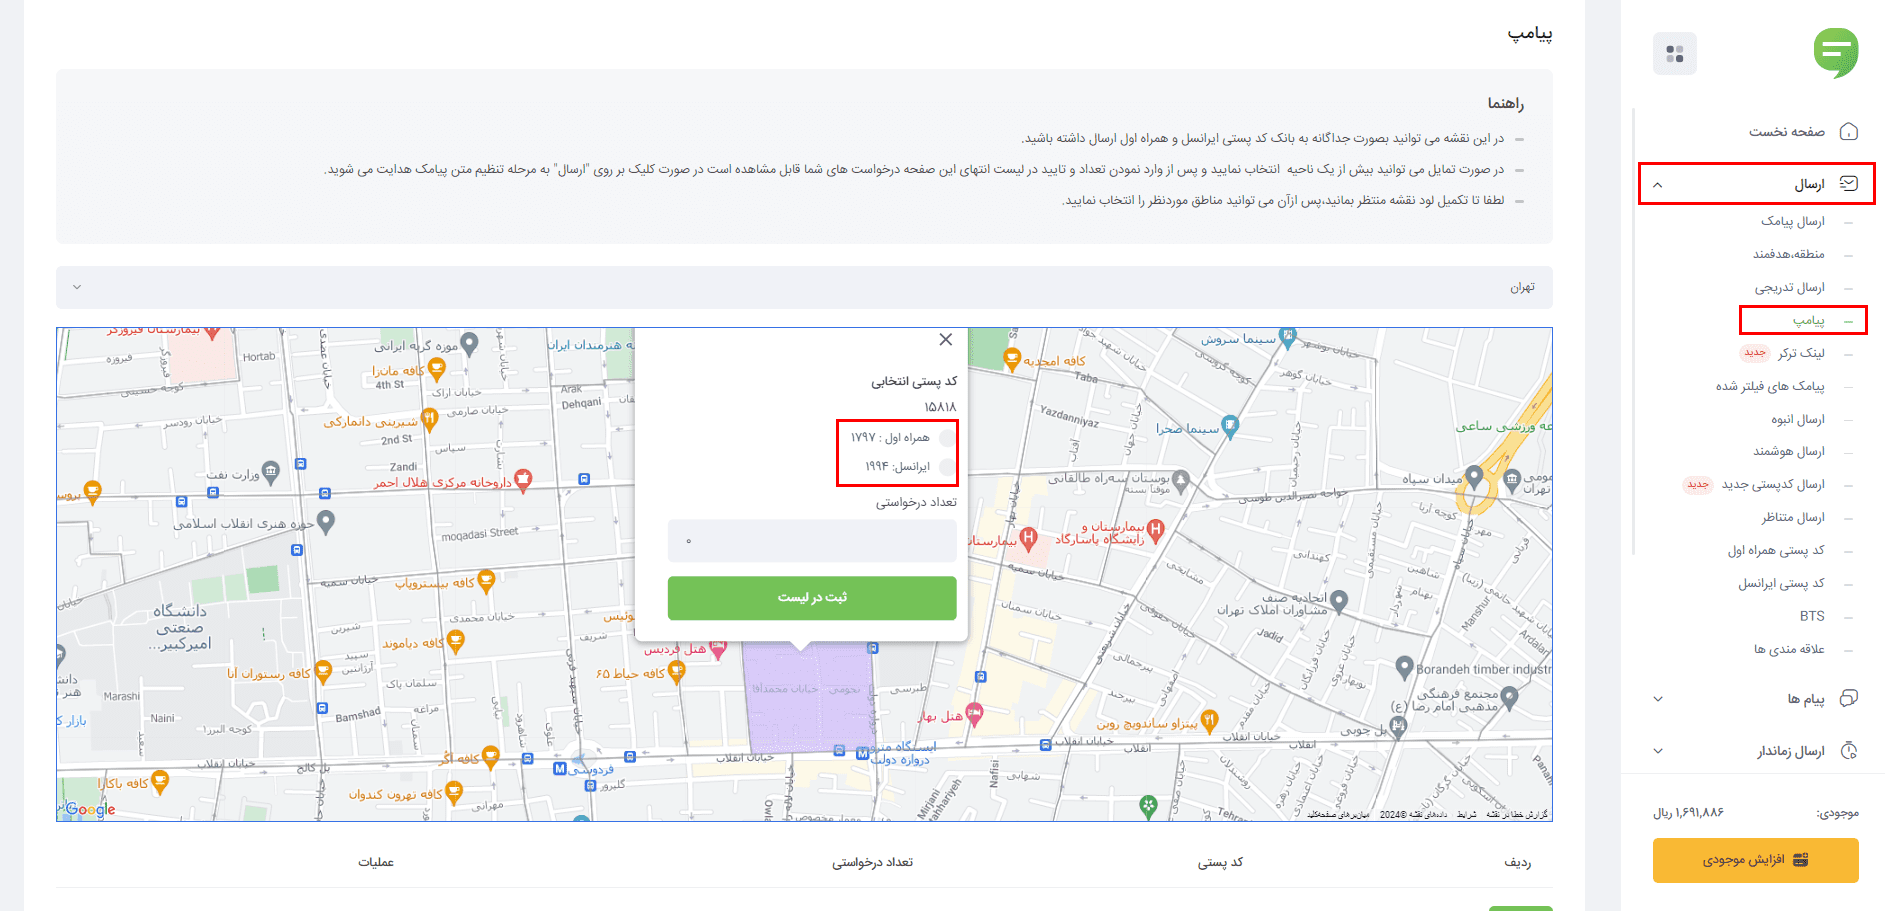The height and width of the screenshot is (911, 1885).
Task: Click the داروخانه مرکزی هلال احمر marker
Action: [x=523, y=480]
